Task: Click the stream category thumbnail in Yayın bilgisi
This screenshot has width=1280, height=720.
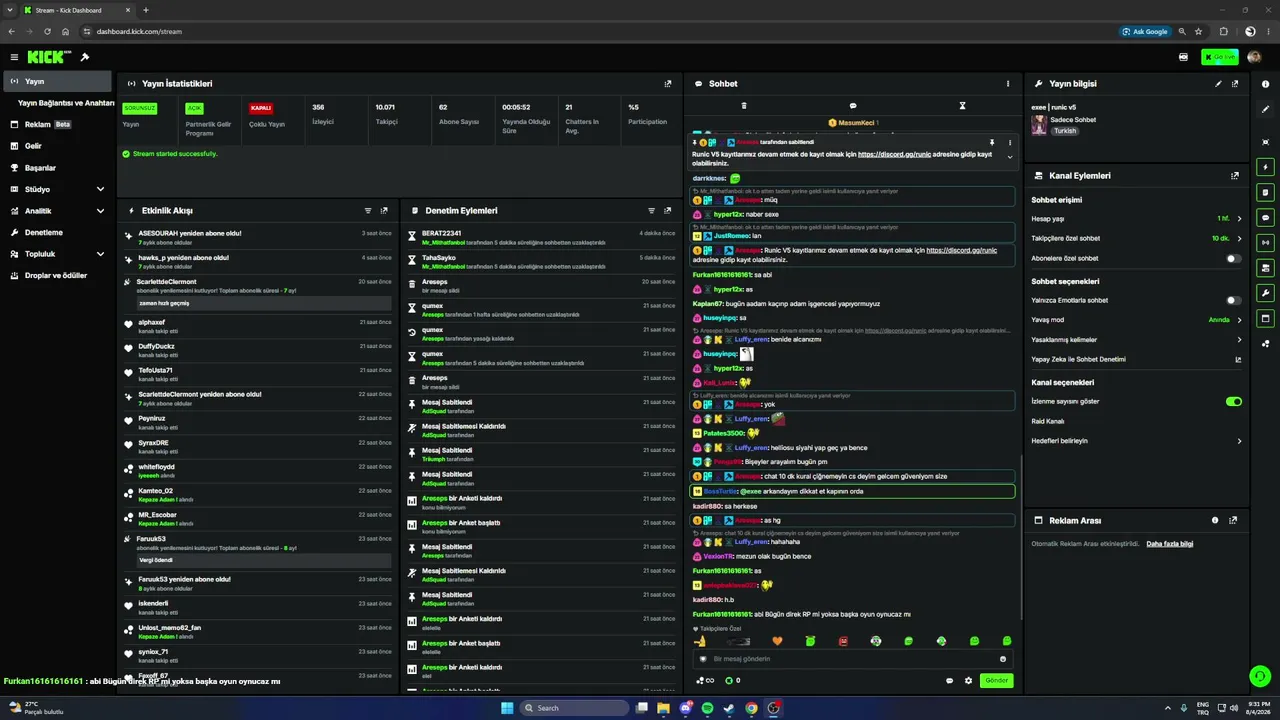Action: pyautogui.click(x=1039, y=125)
